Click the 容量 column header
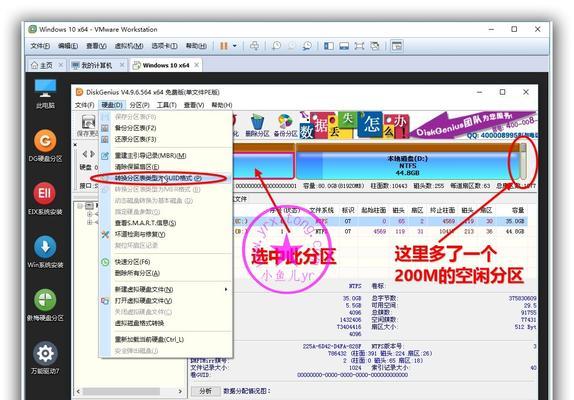Screen dimensions: 574x400 coord(518,210)
